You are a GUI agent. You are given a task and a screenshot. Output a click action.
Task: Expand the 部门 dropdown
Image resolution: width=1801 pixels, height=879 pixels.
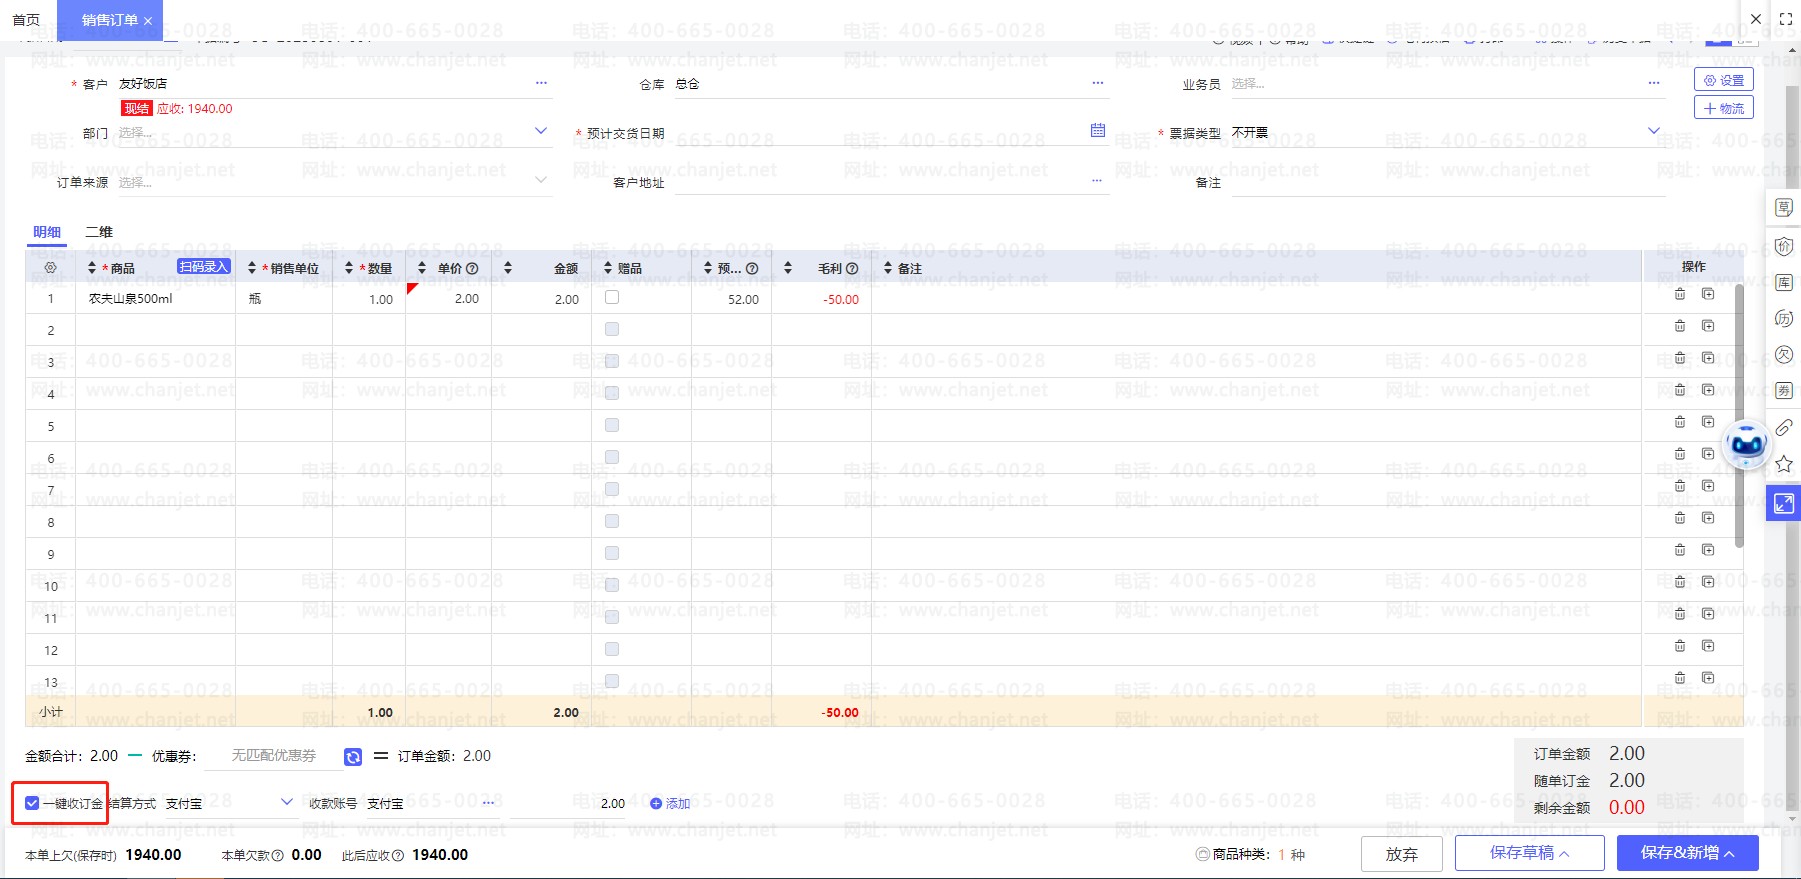541,131
